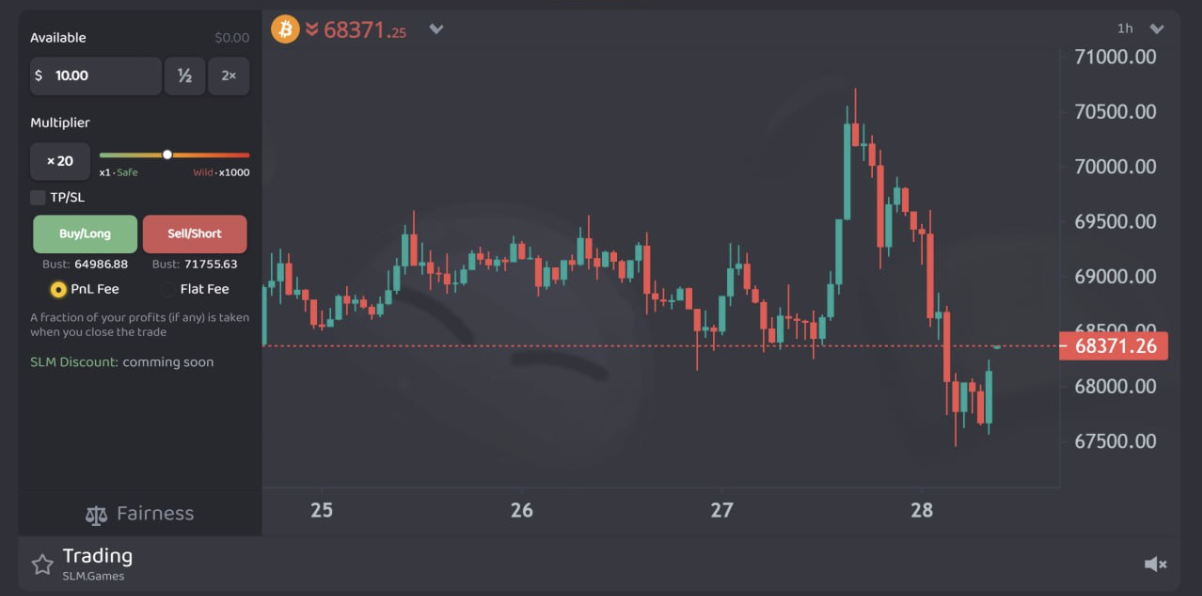Open the asset selector dropdown arrow

pyautogui.click(x=436, y=29)
